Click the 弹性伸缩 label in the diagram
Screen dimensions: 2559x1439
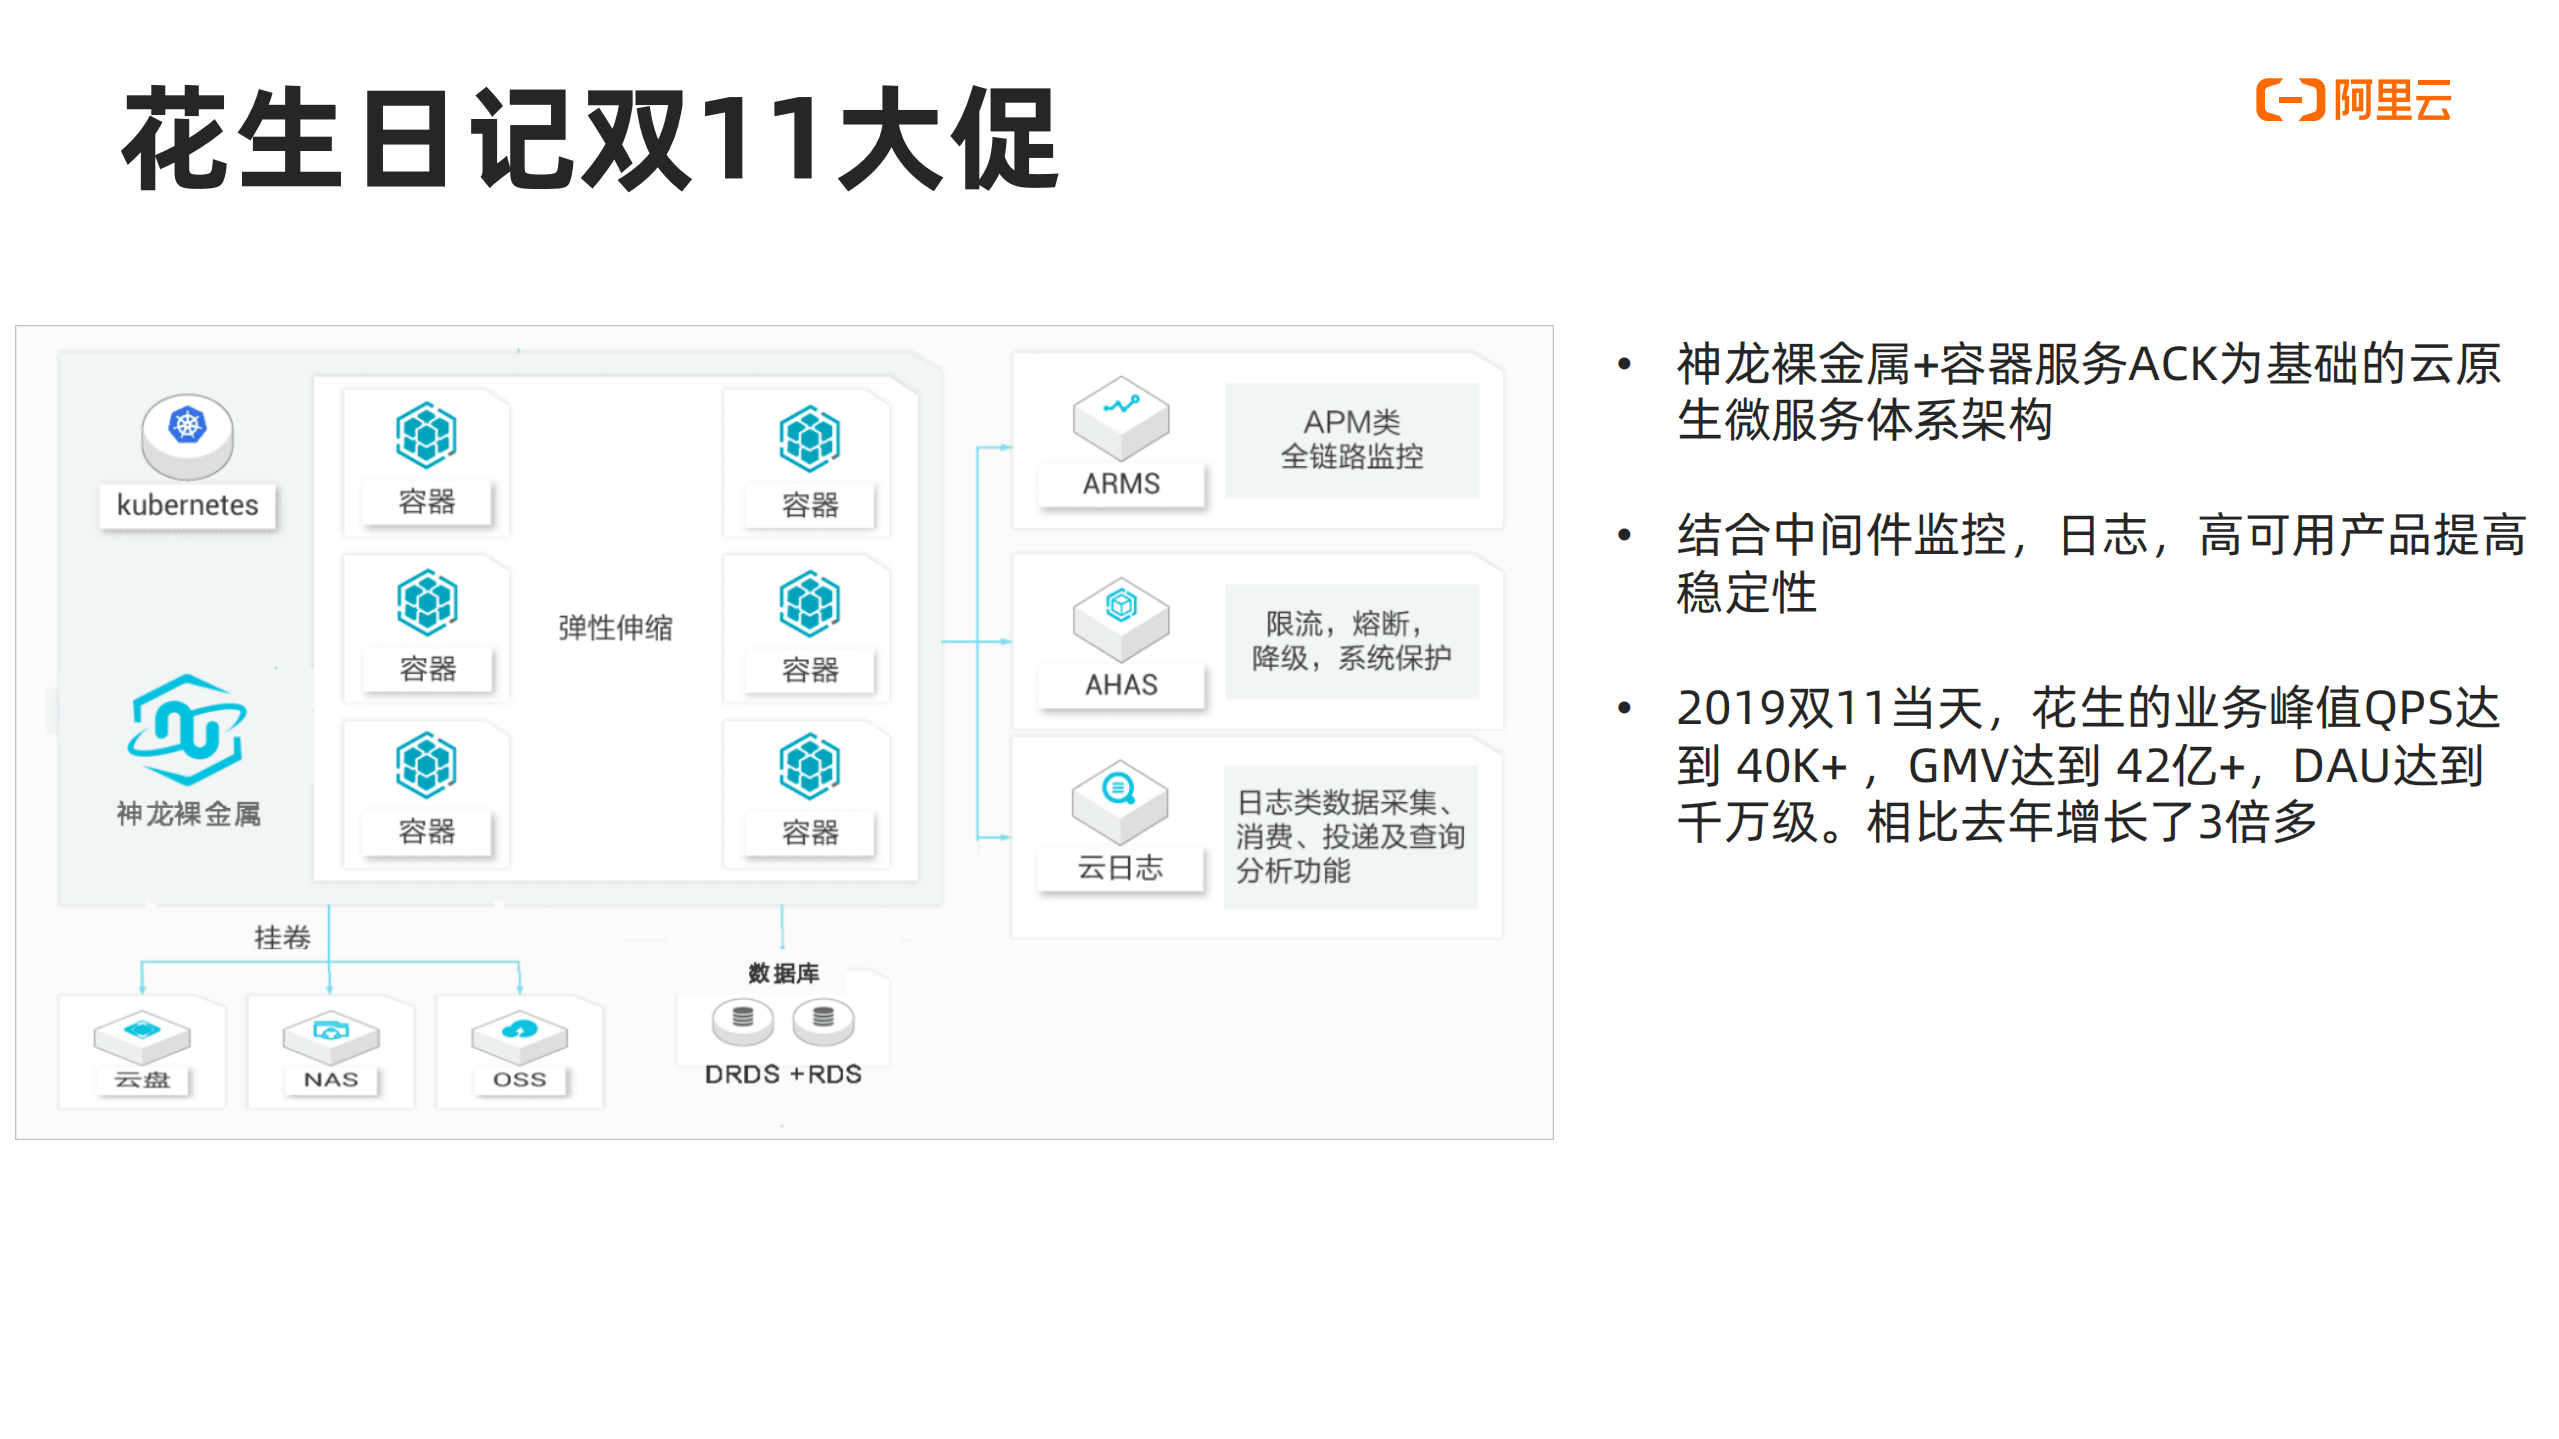pos(616,630)
